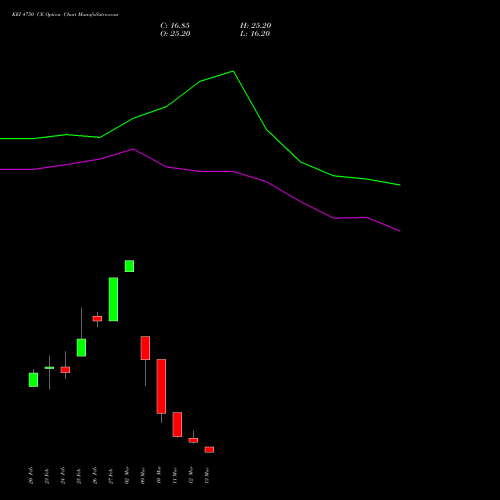The image size is (500, 500).
Task: Select the green candle for 25 Feb
Action: pos(81,348)
